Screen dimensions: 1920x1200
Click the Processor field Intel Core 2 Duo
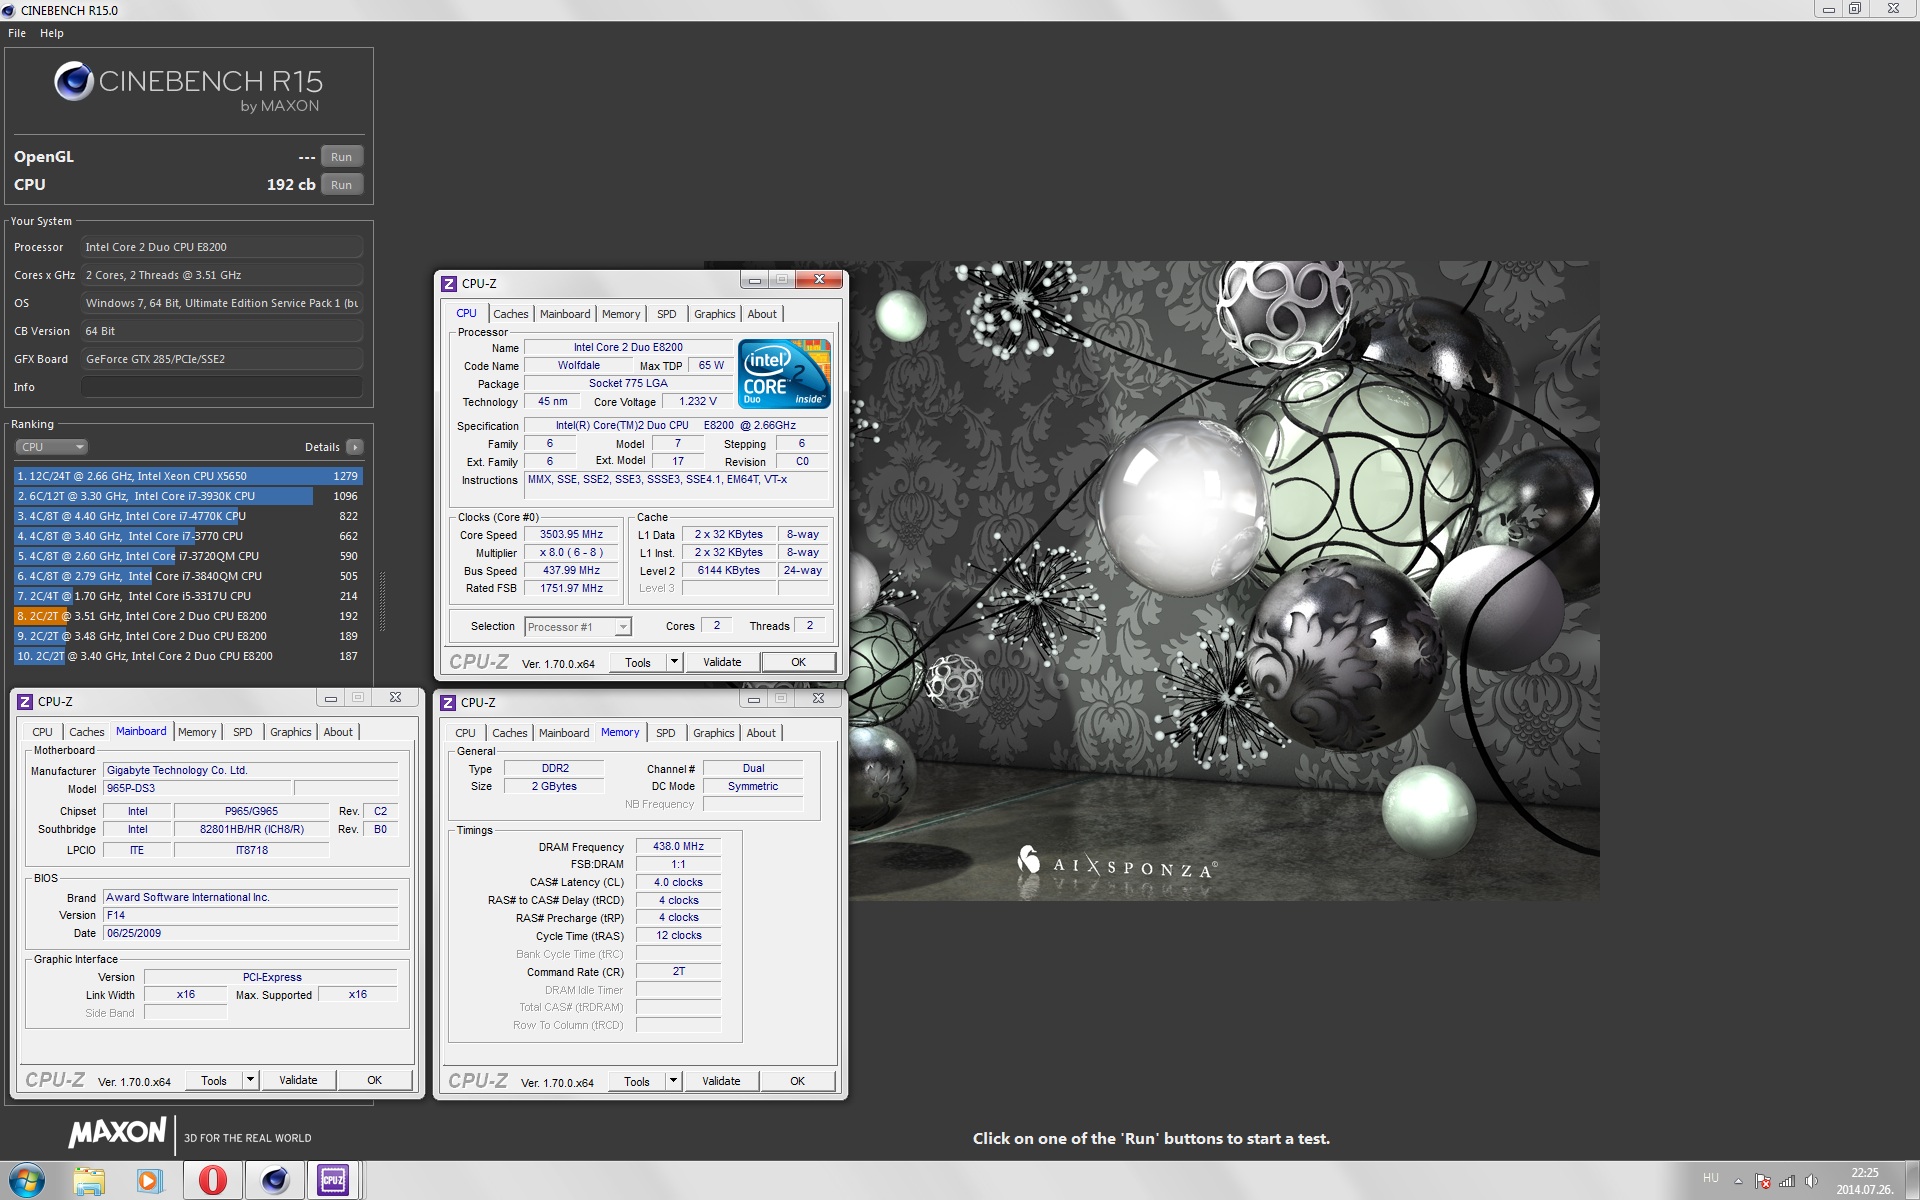coord(222,247)
